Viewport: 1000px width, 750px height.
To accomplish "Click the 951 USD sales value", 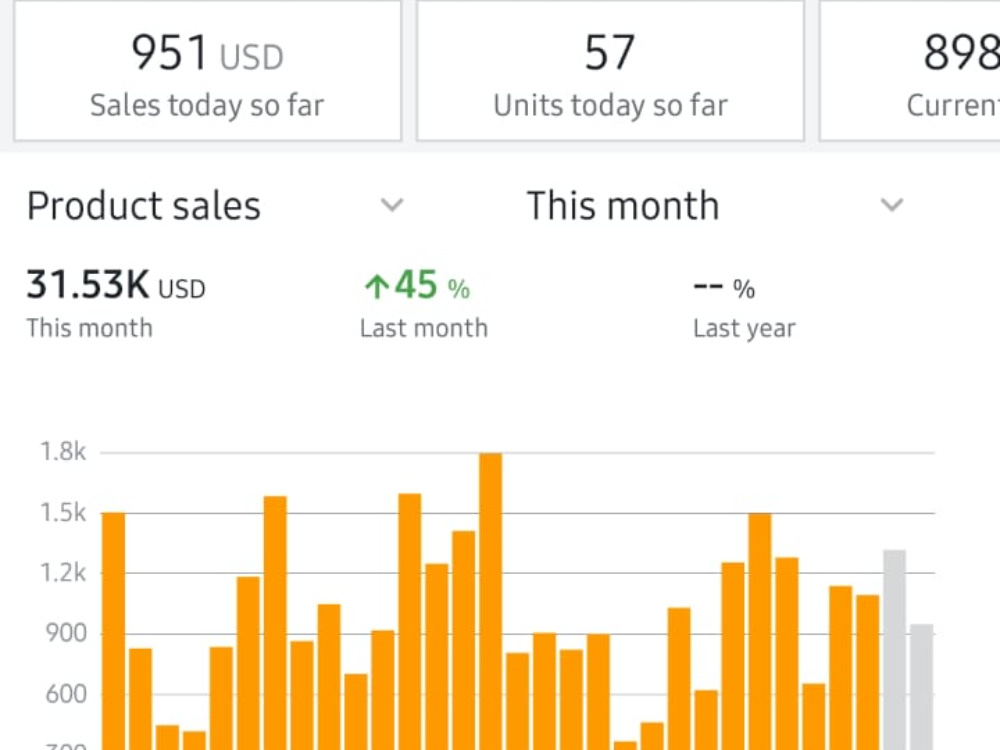I will point(207,53).
